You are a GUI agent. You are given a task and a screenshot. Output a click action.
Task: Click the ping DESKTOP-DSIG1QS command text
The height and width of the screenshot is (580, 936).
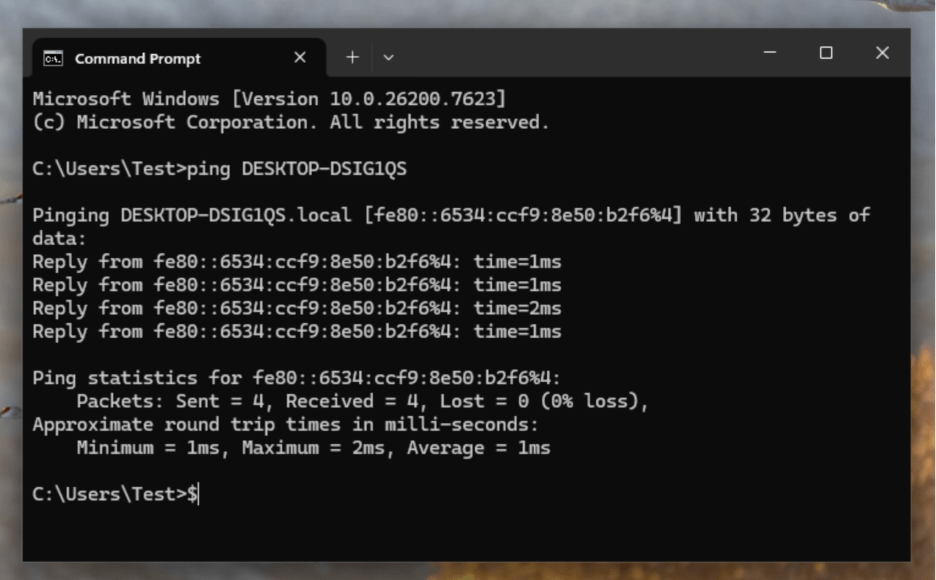tap(290, 168)
